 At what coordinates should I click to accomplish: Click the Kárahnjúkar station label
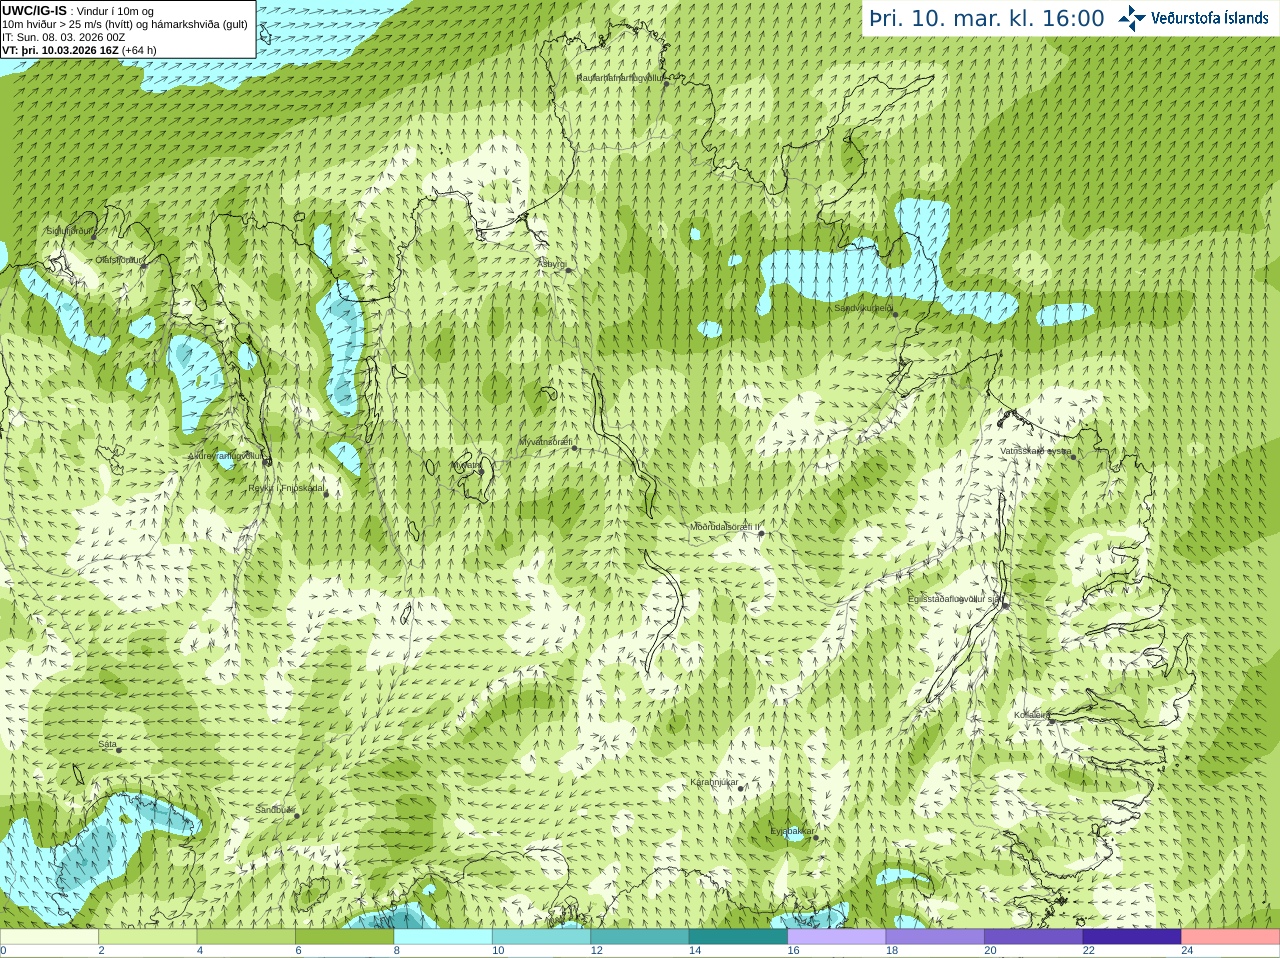pyautogui.click(x=714, y=782)
